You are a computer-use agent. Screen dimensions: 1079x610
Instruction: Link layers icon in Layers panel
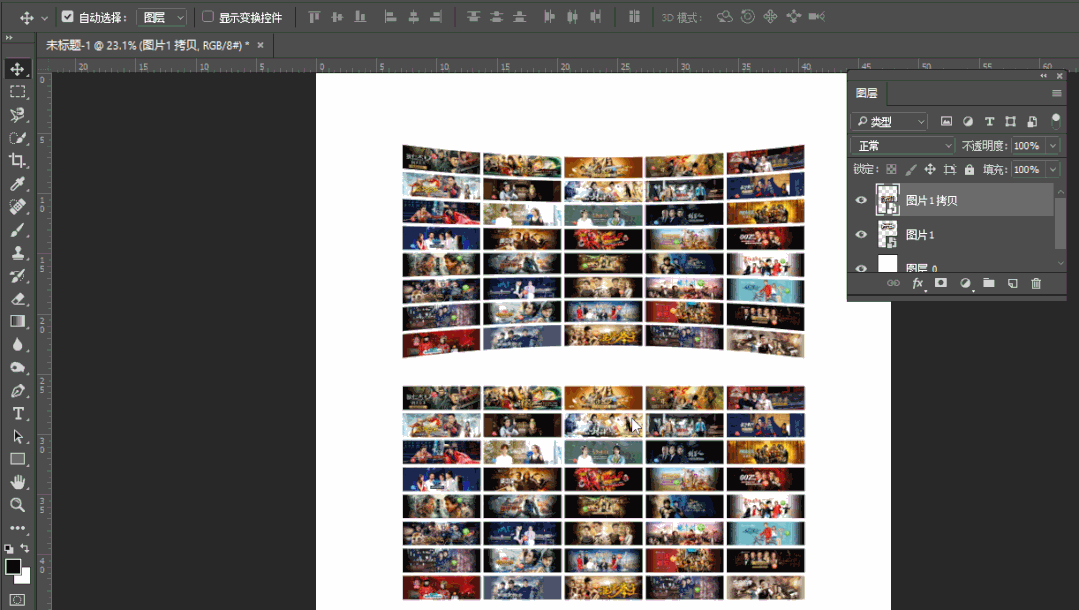point(893,283)
